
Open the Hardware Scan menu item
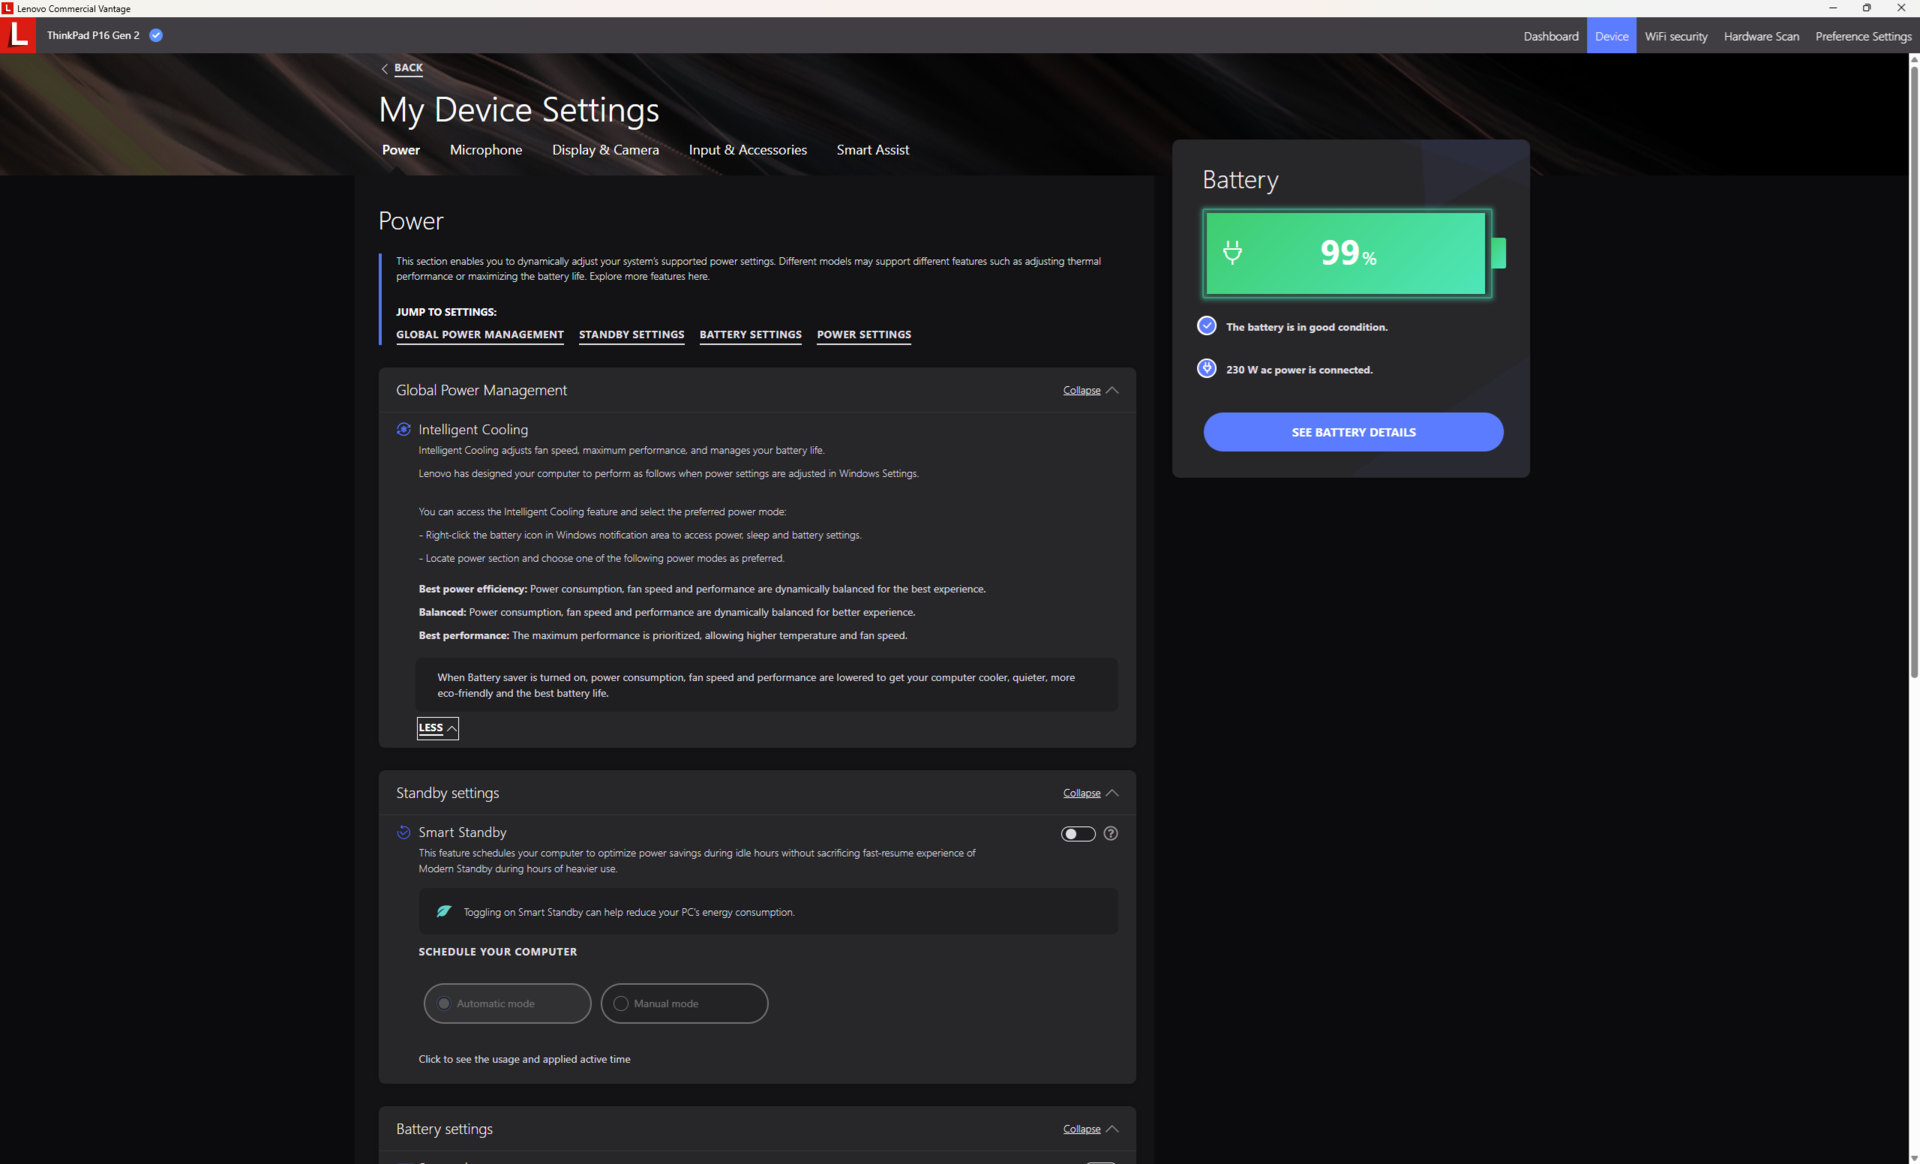[x=1761, y=36]
